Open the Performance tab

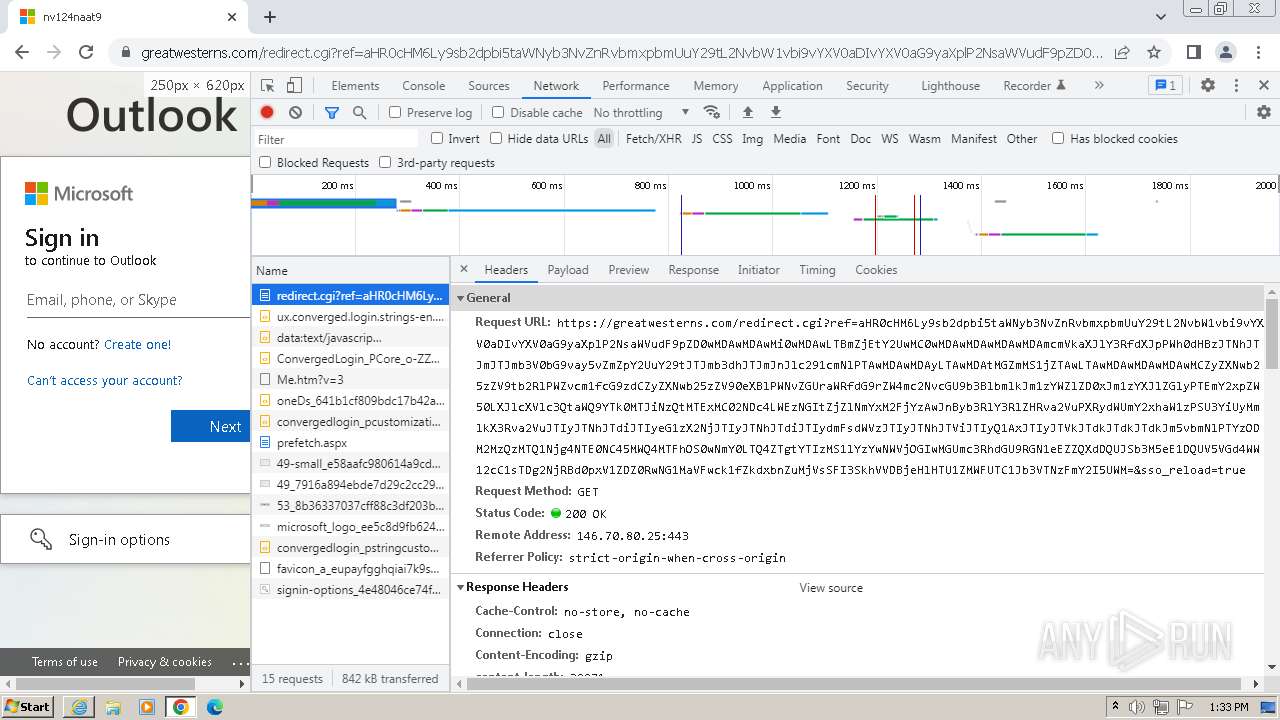[x=635, y=86]
